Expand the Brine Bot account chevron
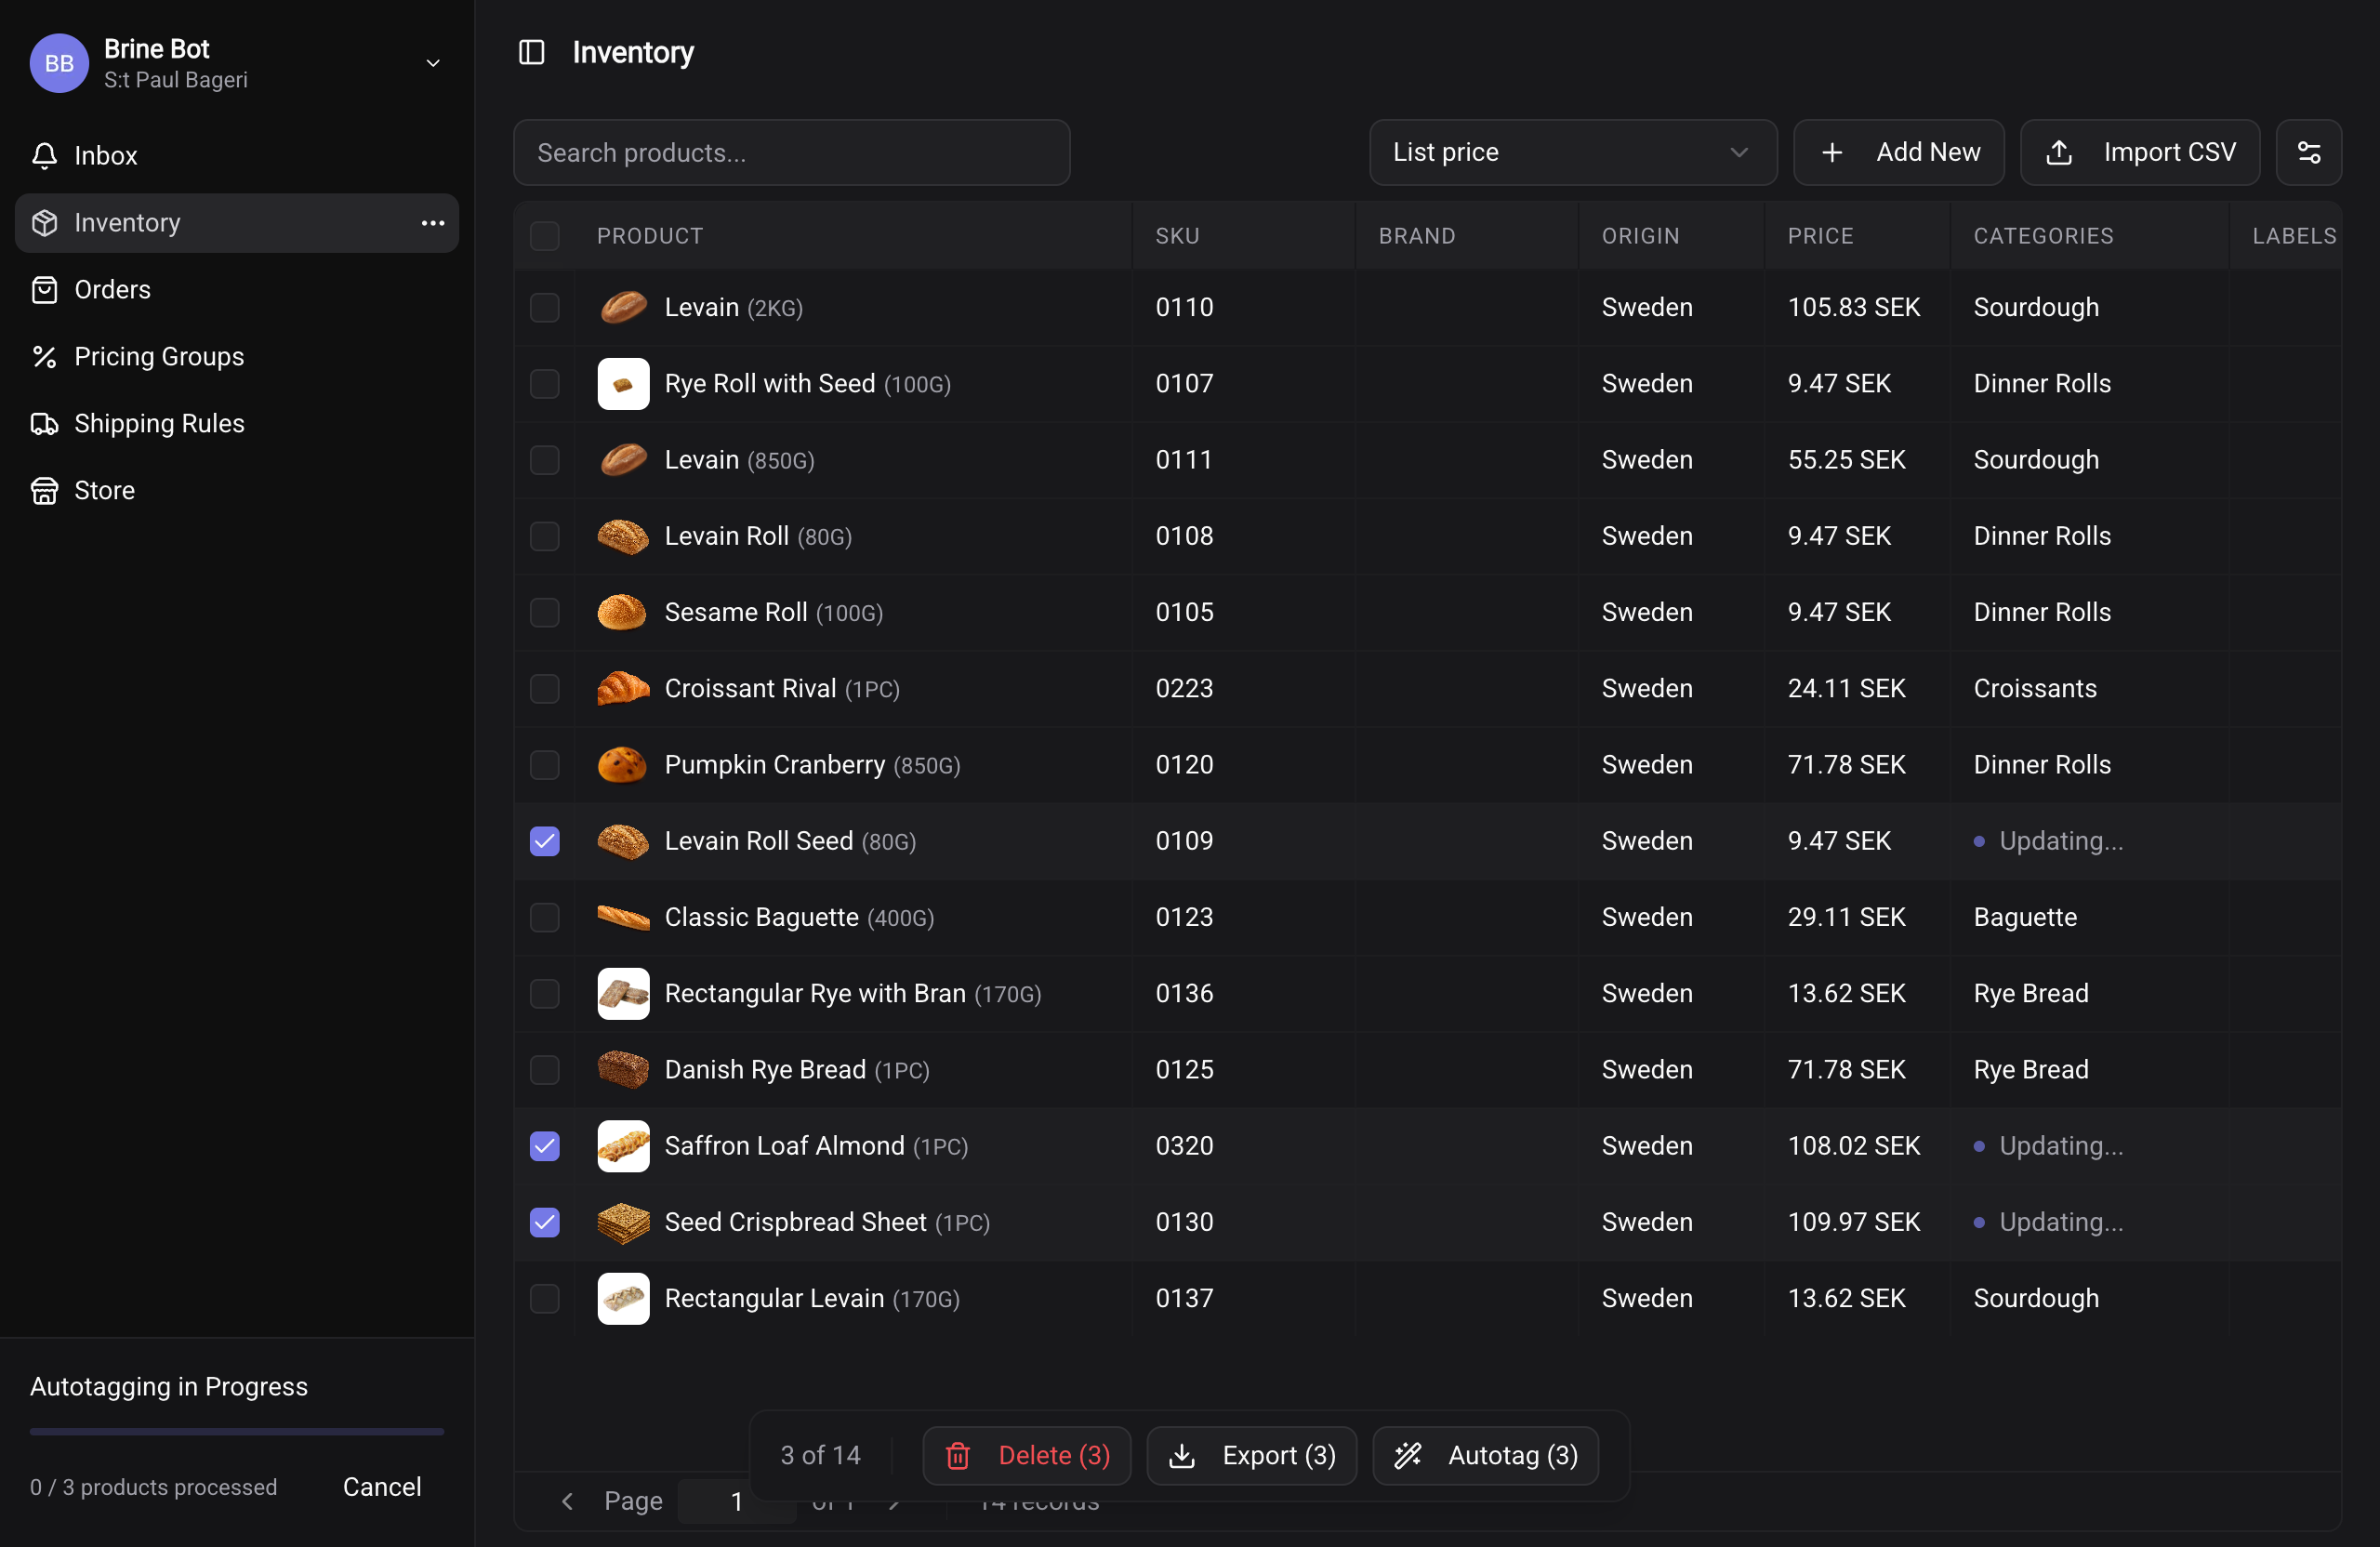 (433, 63)
